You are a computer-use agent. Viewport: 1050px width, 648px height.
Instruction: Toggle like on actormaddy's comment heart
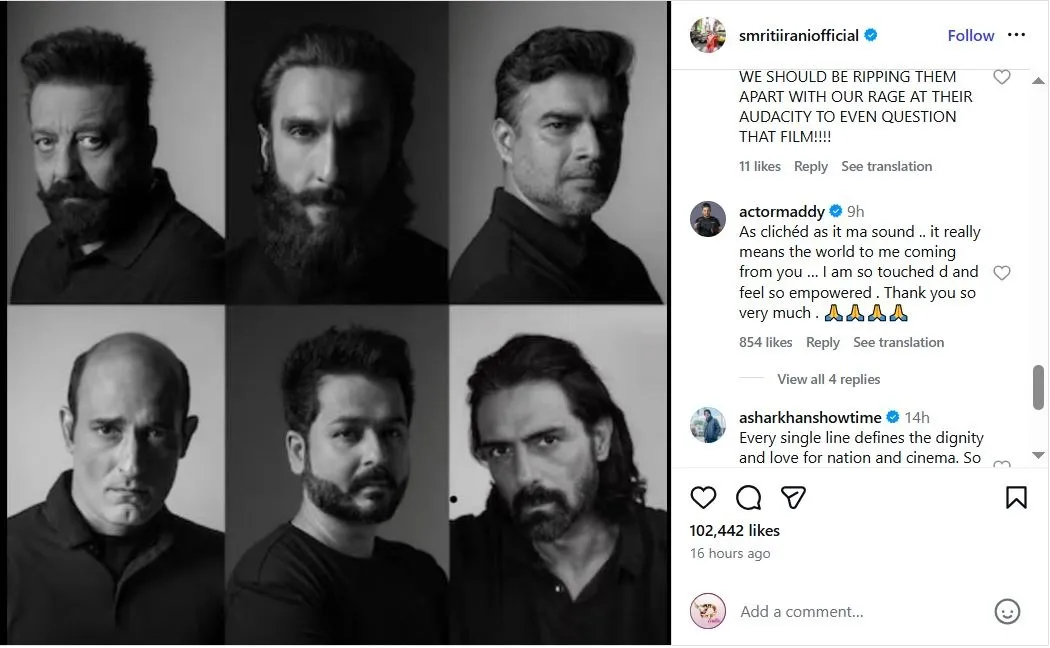(x=1002, y=272)
